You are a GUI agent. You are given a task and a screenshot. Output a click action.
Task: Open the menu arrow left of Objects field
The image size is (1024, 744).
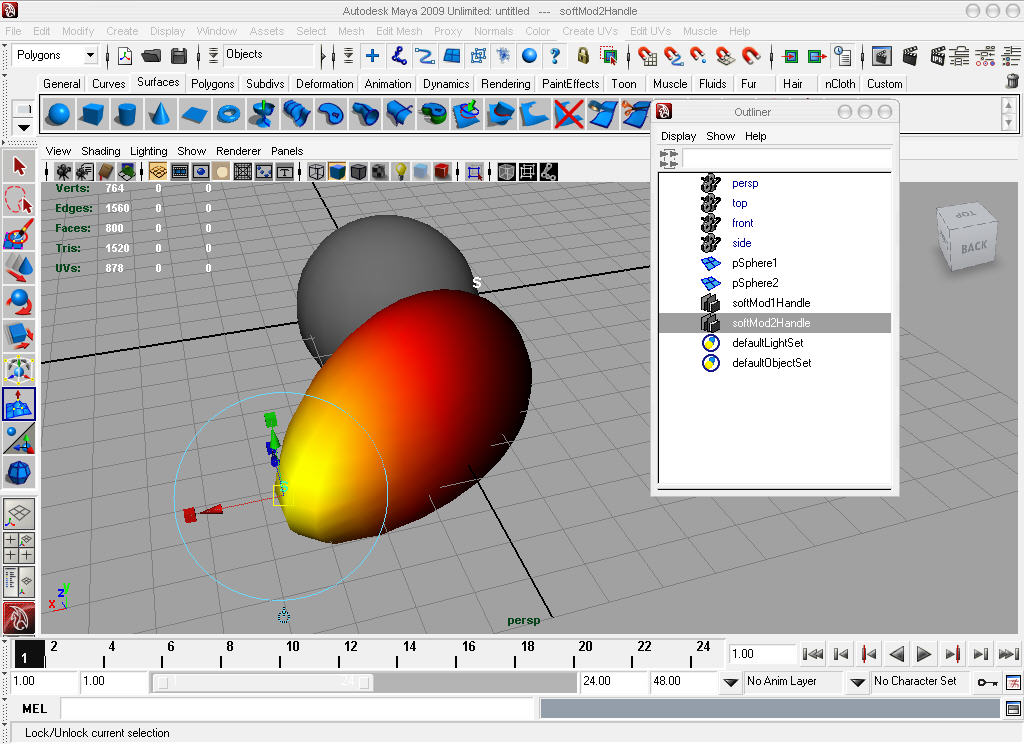point(213,56)
